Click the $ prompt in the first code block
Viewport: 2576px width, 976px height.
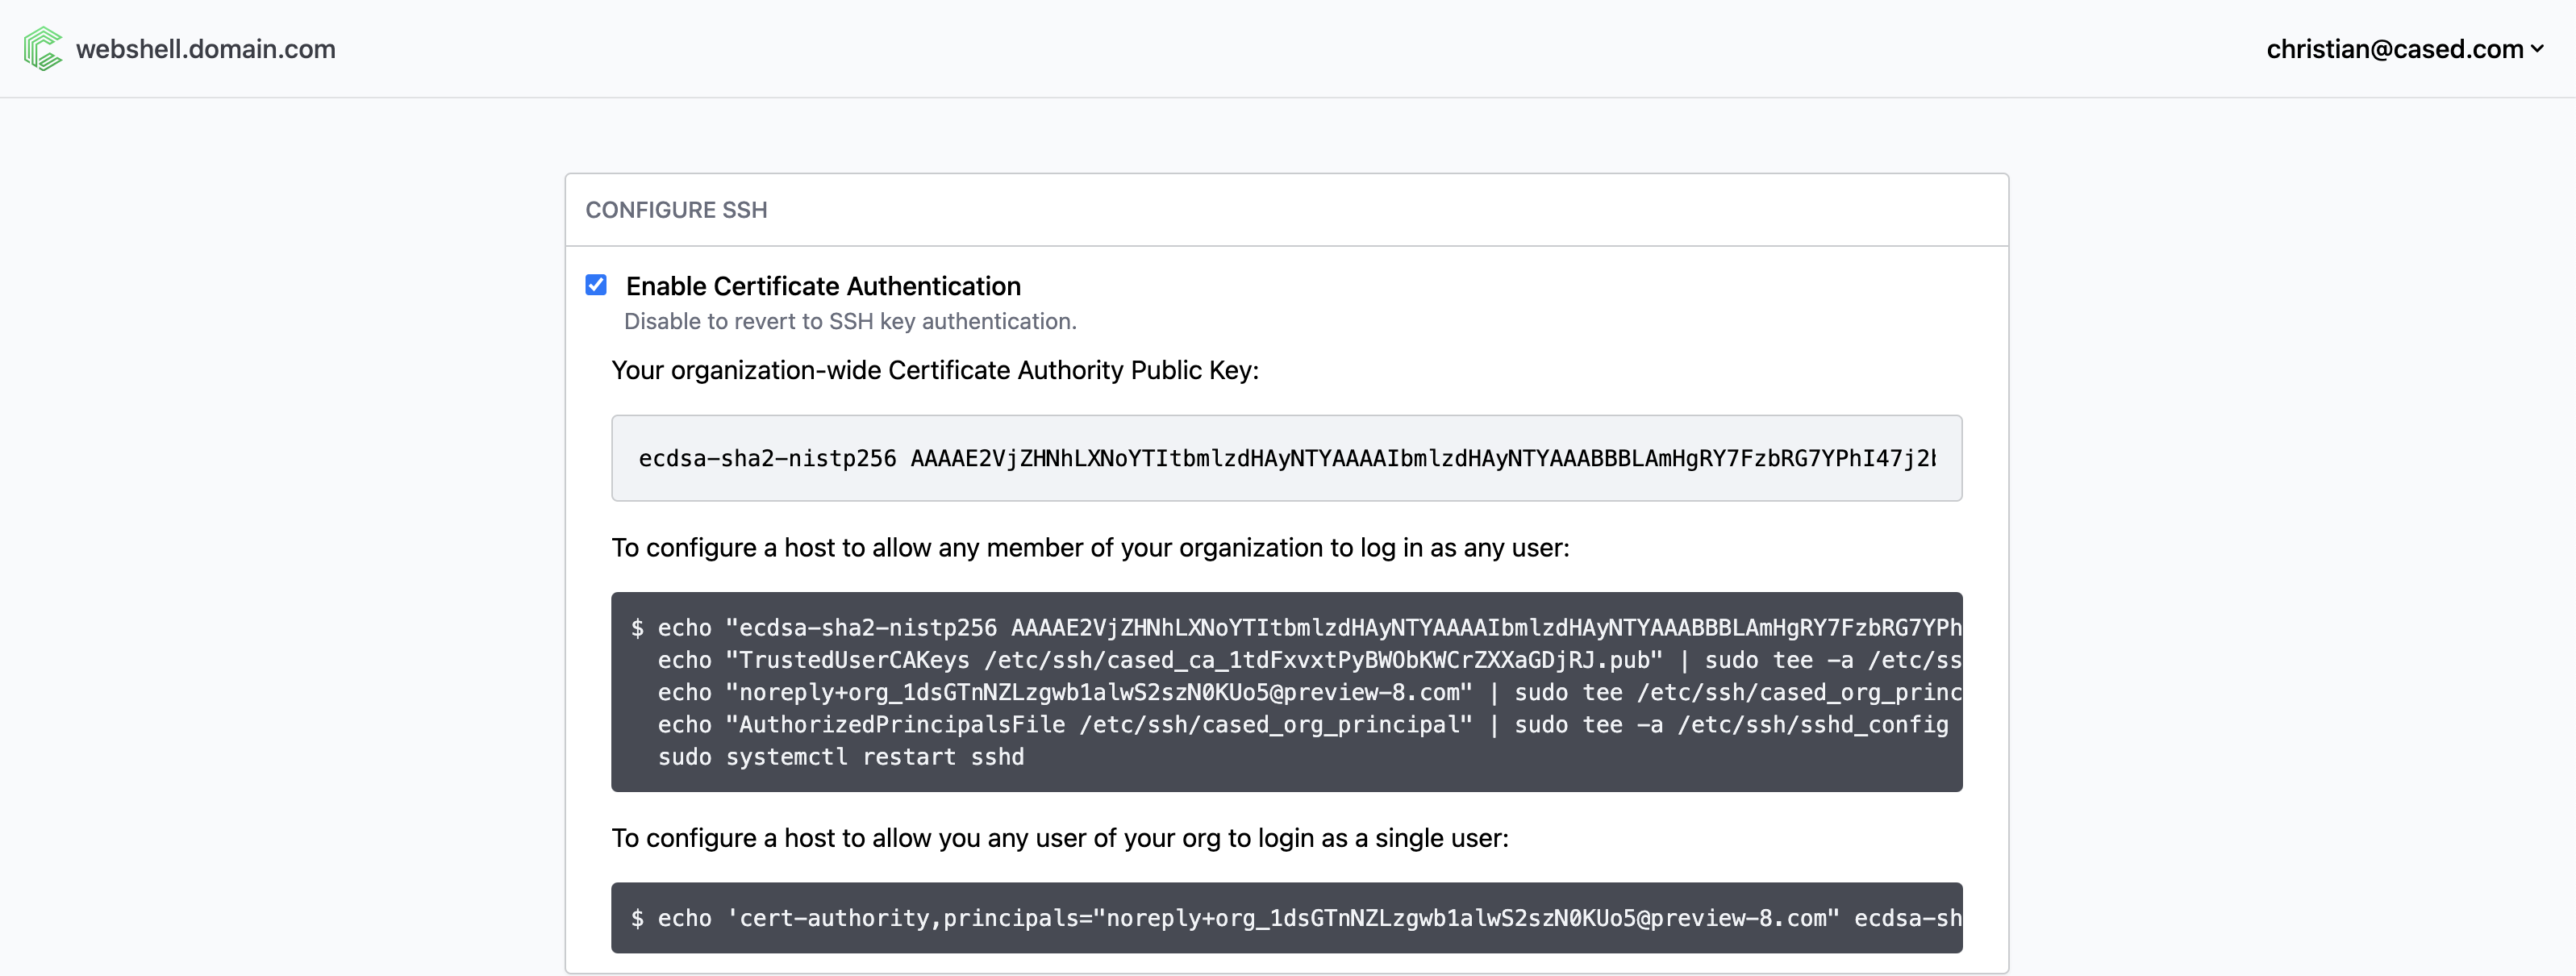(x=637, y=628)
